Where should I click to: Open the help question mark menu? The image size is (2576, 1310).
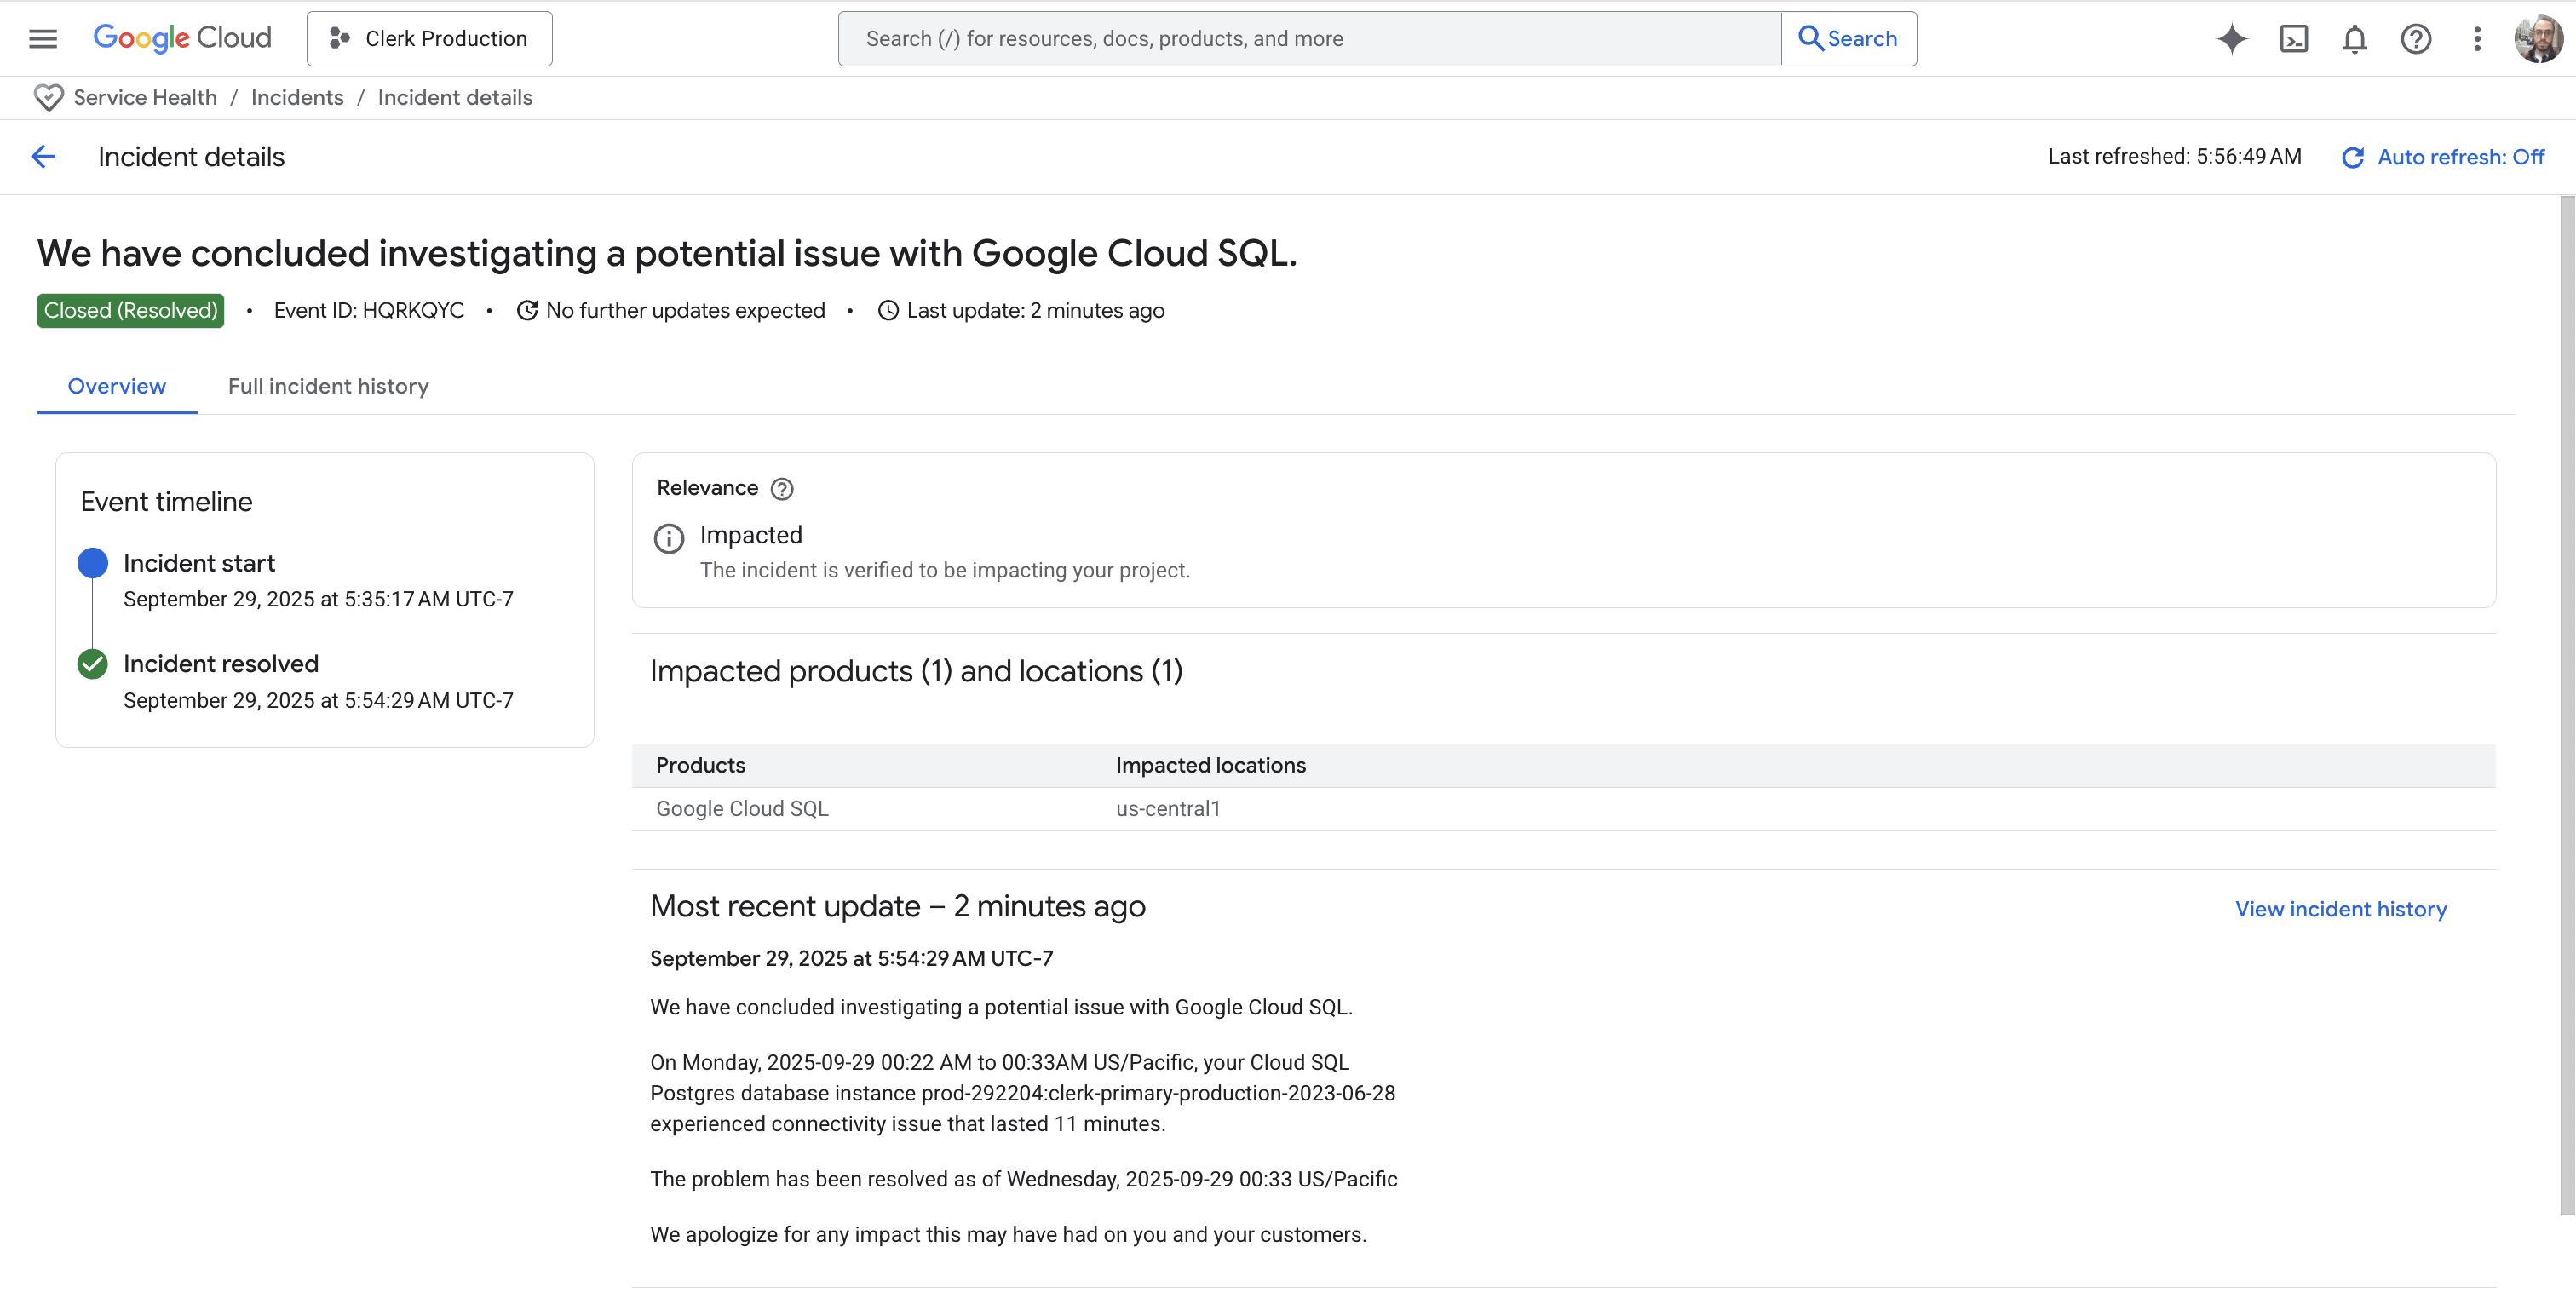2415,38
